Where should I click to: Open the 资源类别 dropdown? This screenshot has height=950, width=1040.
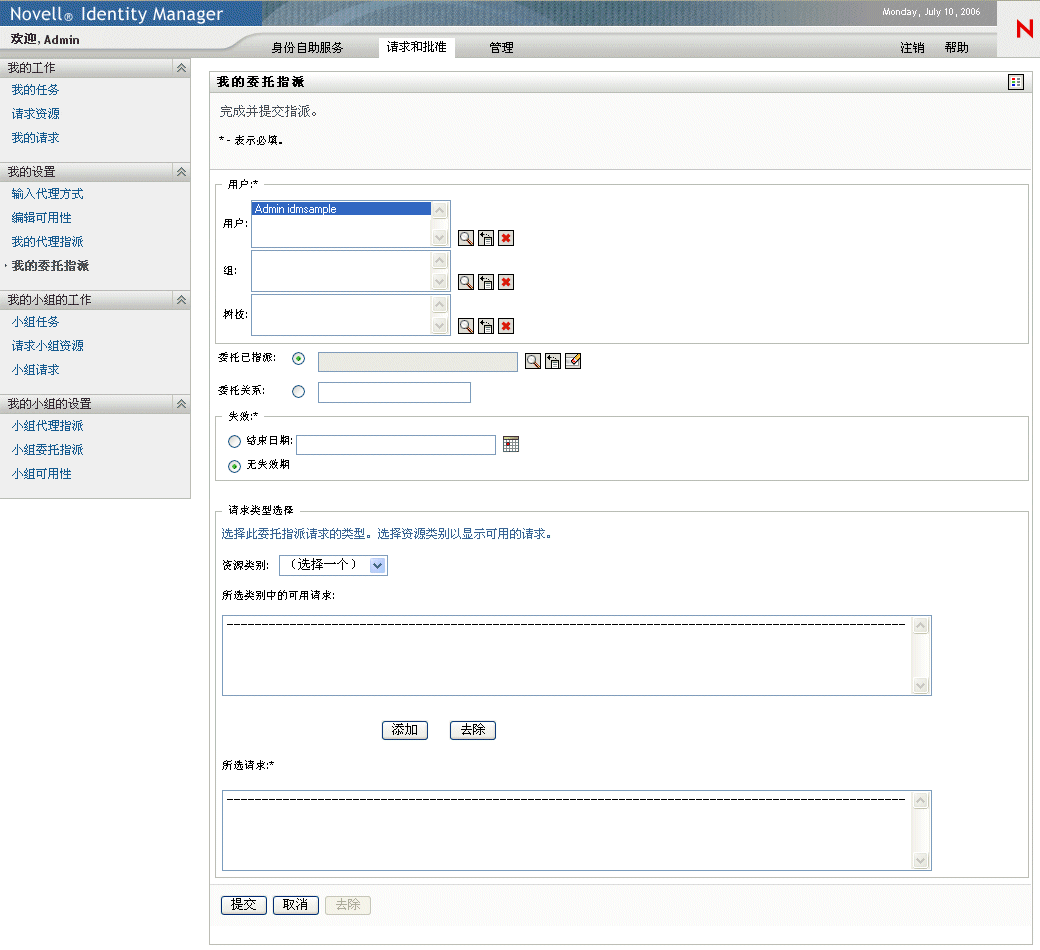click(x=333, y=565)
